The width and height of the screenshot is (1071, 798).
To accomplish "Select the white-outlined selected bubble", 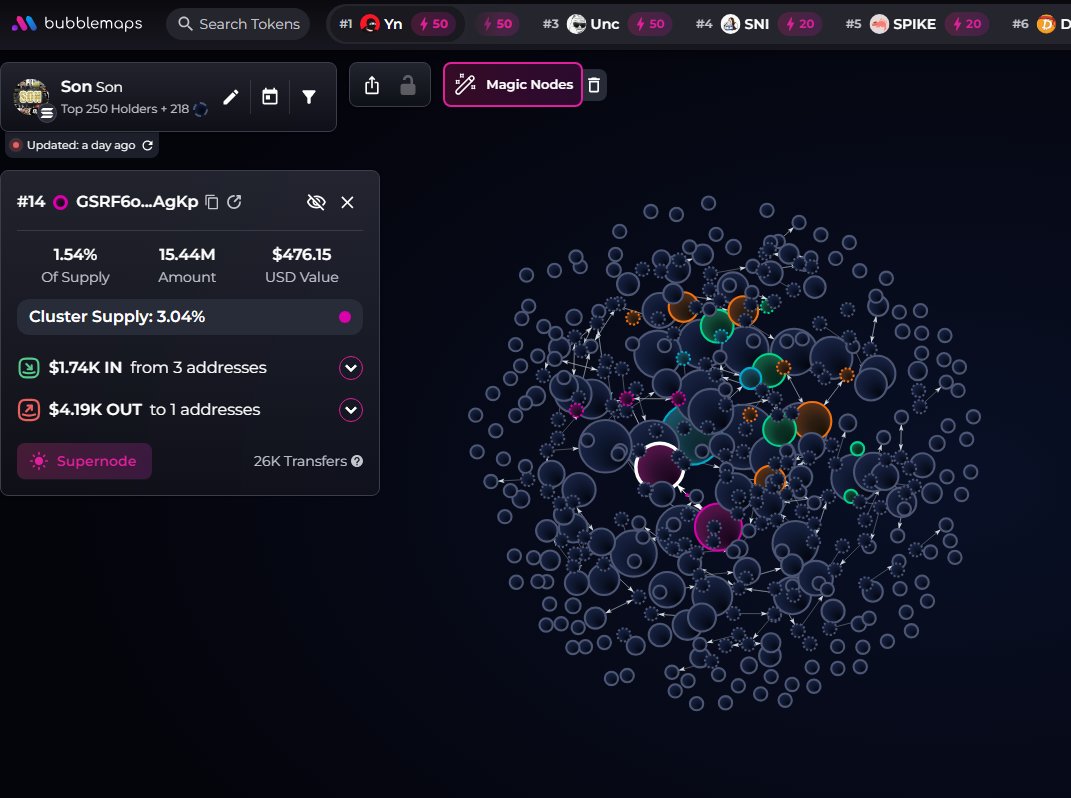I will pyautogui.click(x=658, y=465).
